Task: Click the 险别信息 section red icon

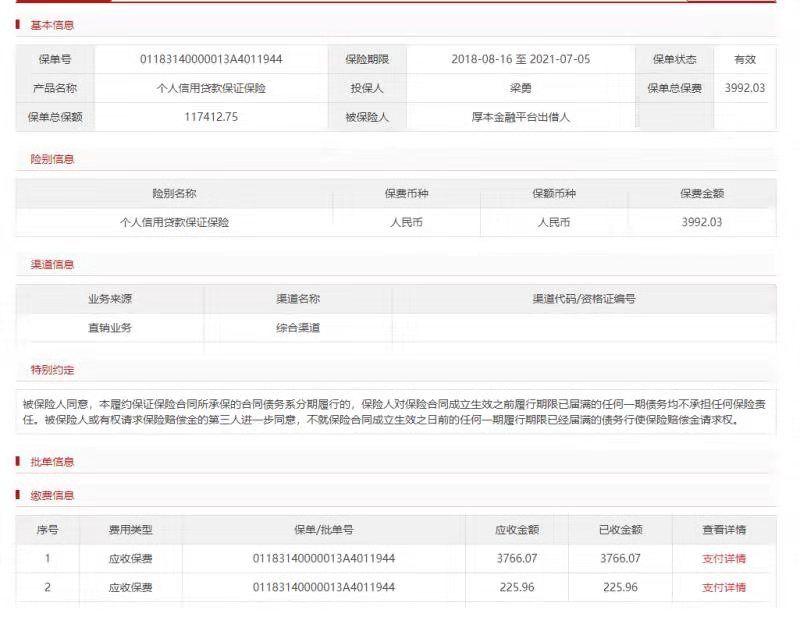Action: tap(20, 159)
